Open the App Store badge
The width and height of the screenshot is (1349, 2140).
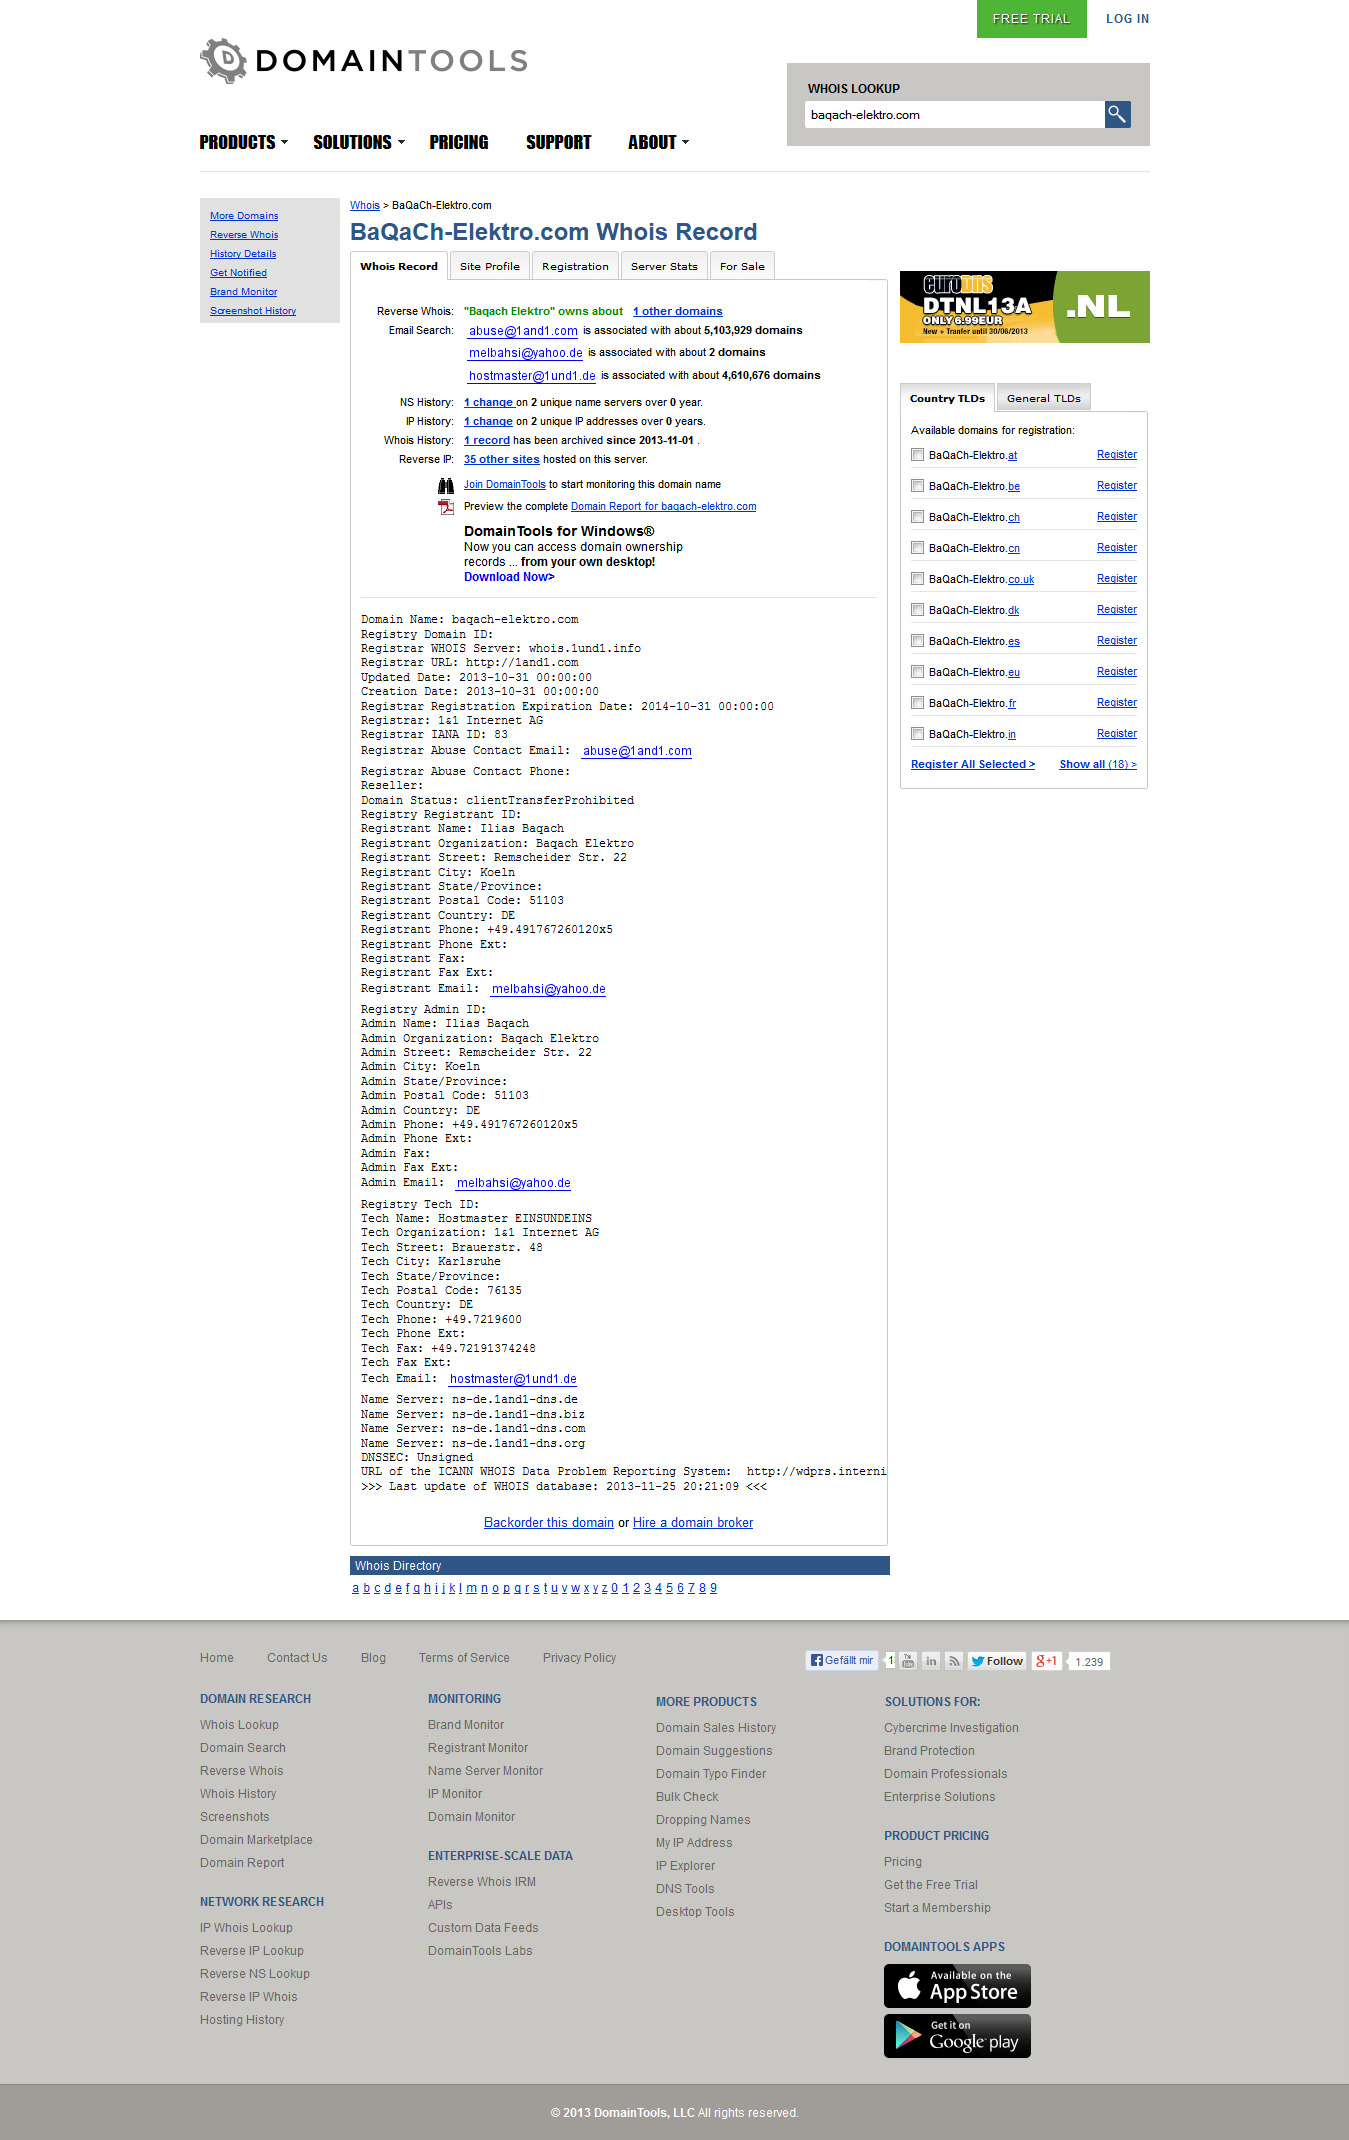tap(957, 1986)
